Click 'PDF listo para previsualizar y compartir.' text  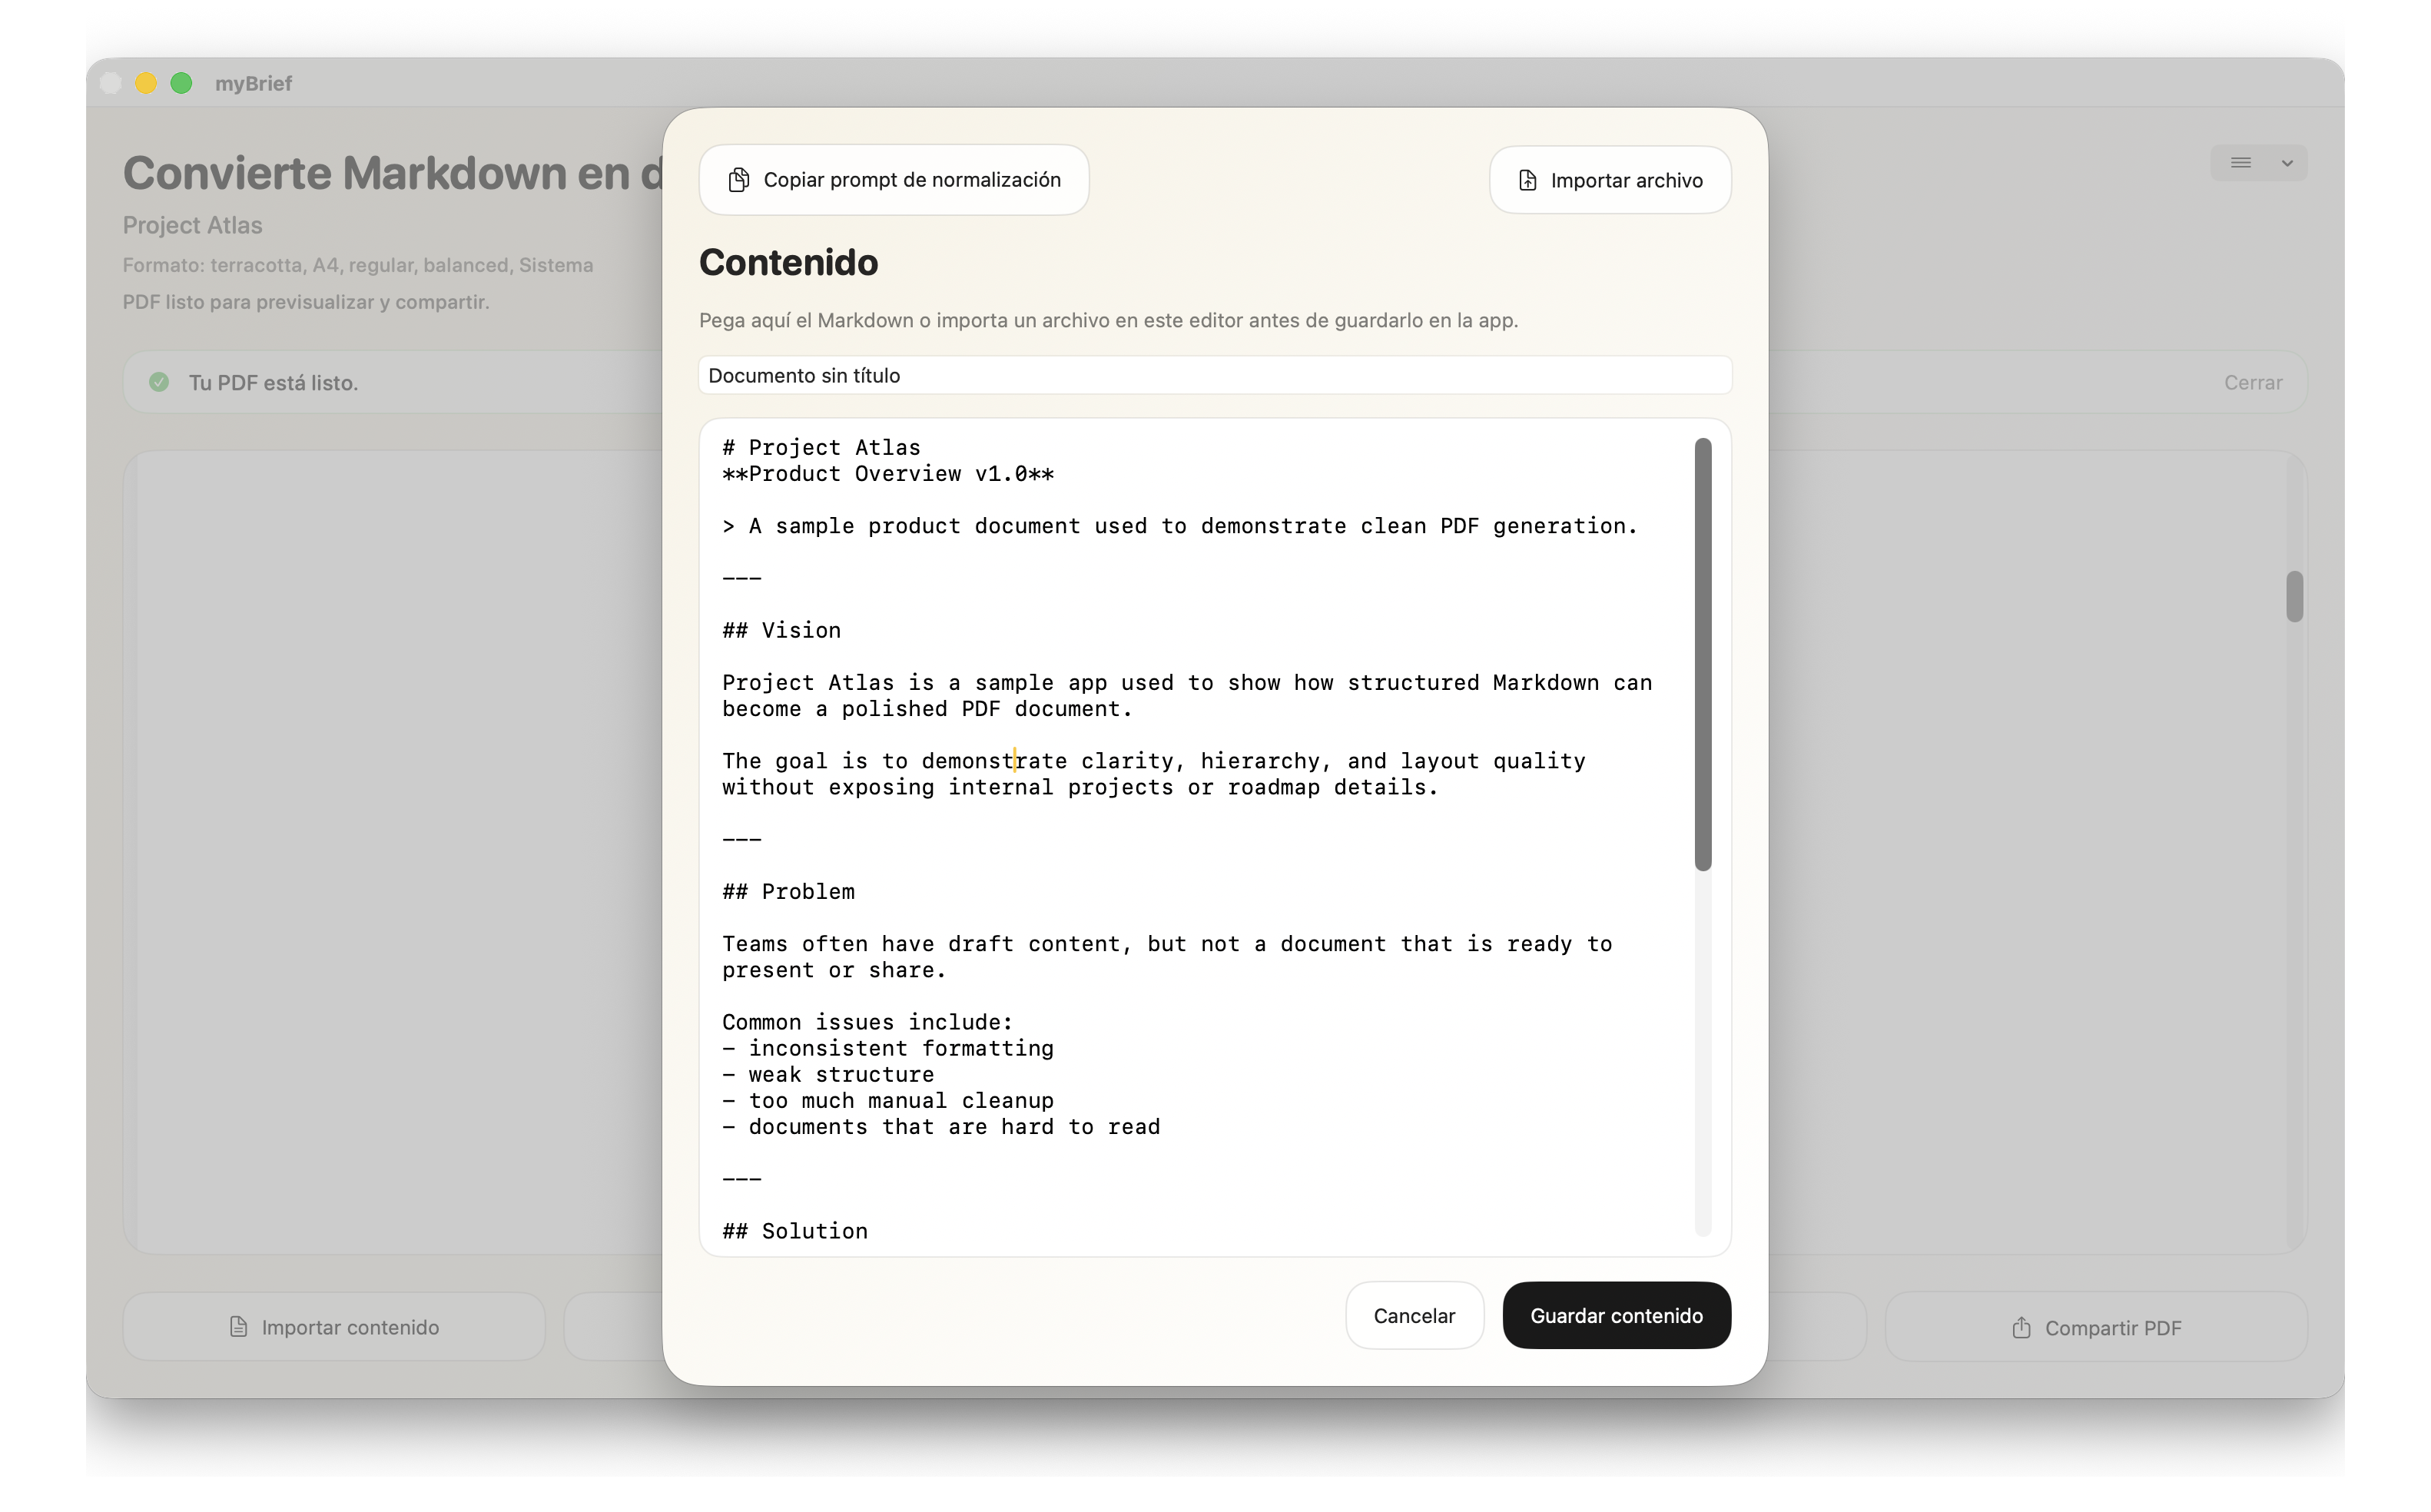coord(306,302)
